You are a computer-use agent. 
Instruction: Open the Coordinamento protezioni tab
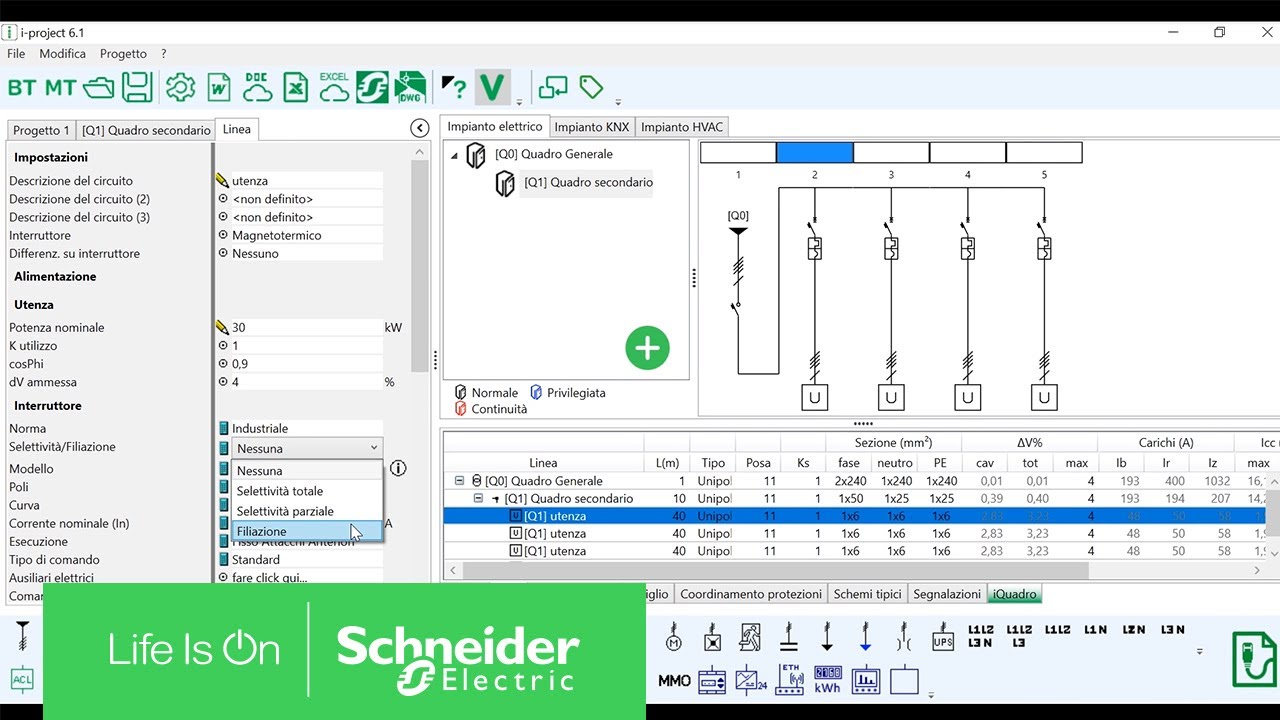click(x=751, y=594)
